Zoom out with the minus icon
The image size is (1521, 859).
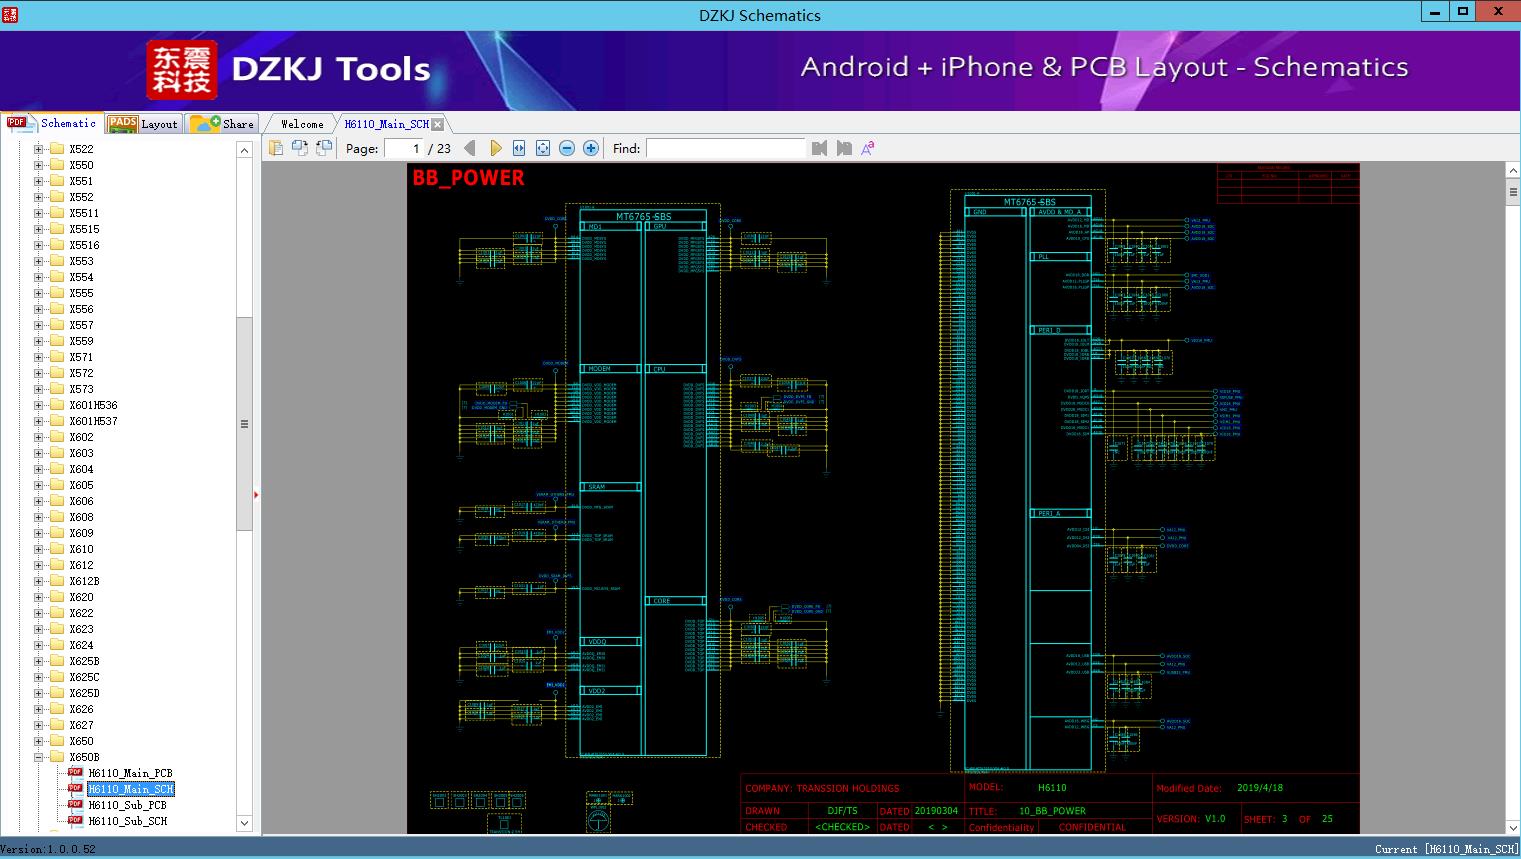(567, 148)
